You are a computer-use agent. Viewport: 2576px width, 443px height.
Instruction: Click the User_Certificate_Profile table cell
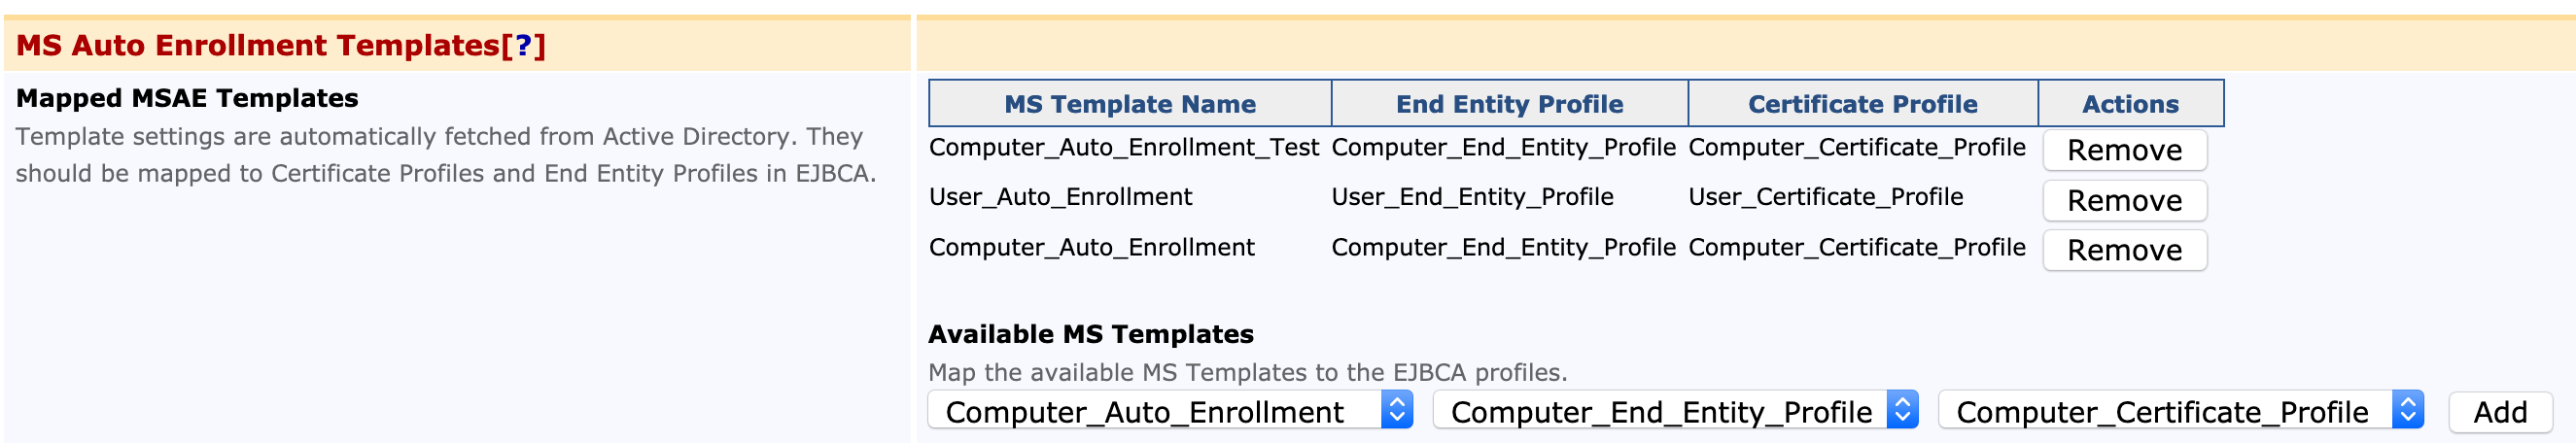1825,197
